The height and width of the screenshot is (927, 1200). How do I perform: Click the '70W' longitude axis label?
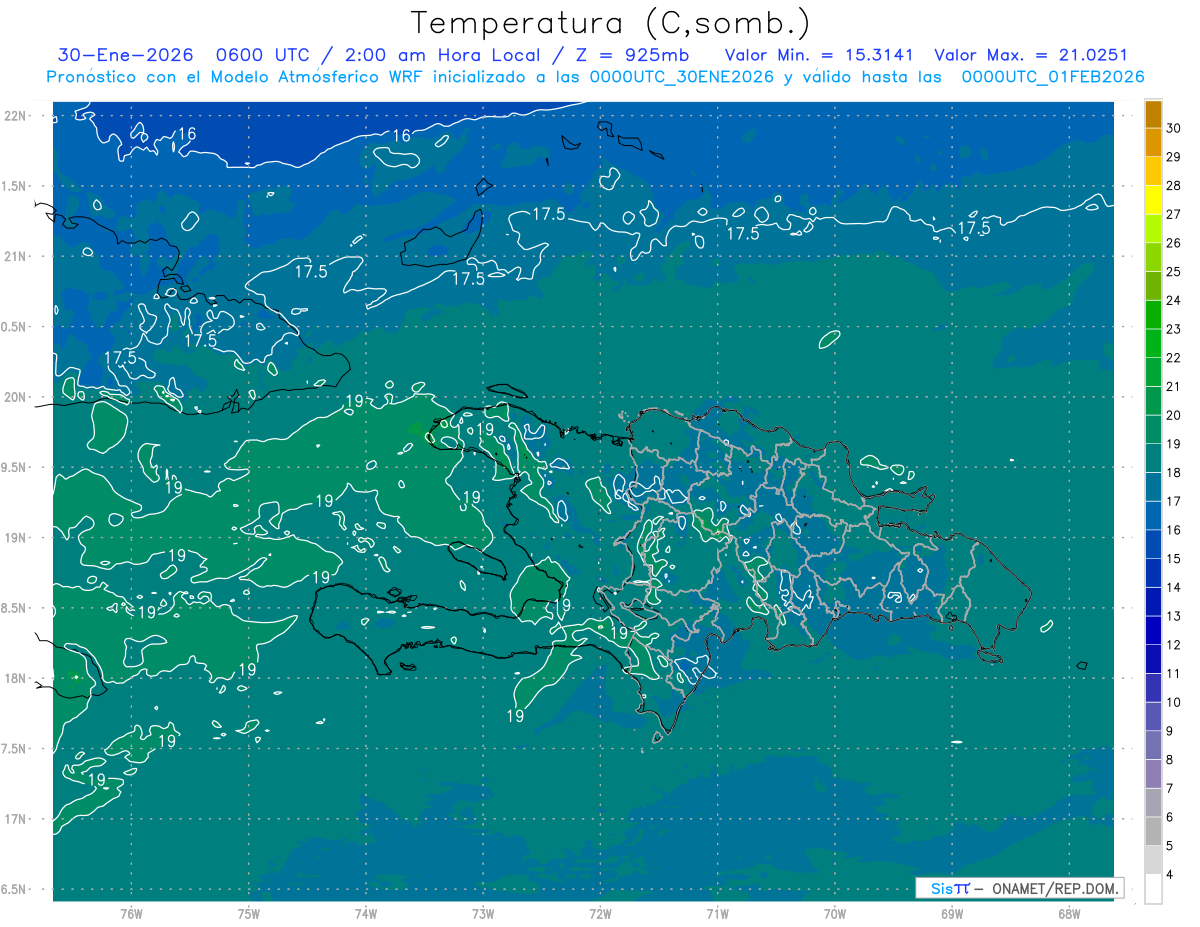pos(835,913)
